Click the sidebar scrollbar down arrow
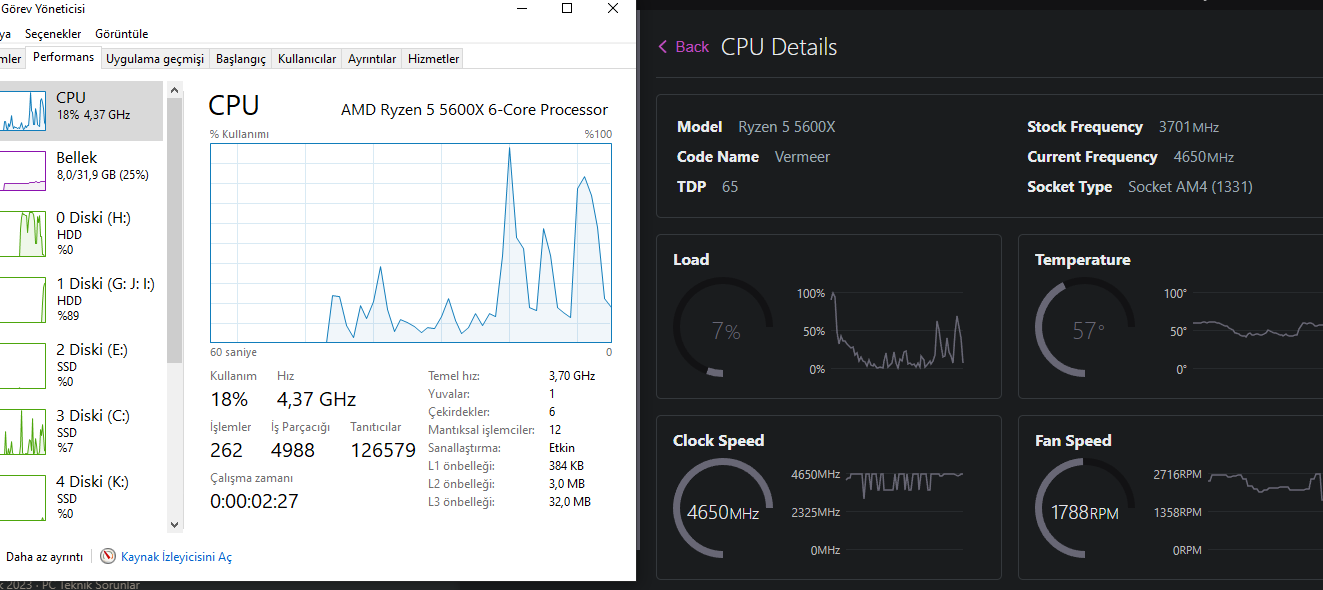This screenshot has width=1323, height=590. coord(175,524)
